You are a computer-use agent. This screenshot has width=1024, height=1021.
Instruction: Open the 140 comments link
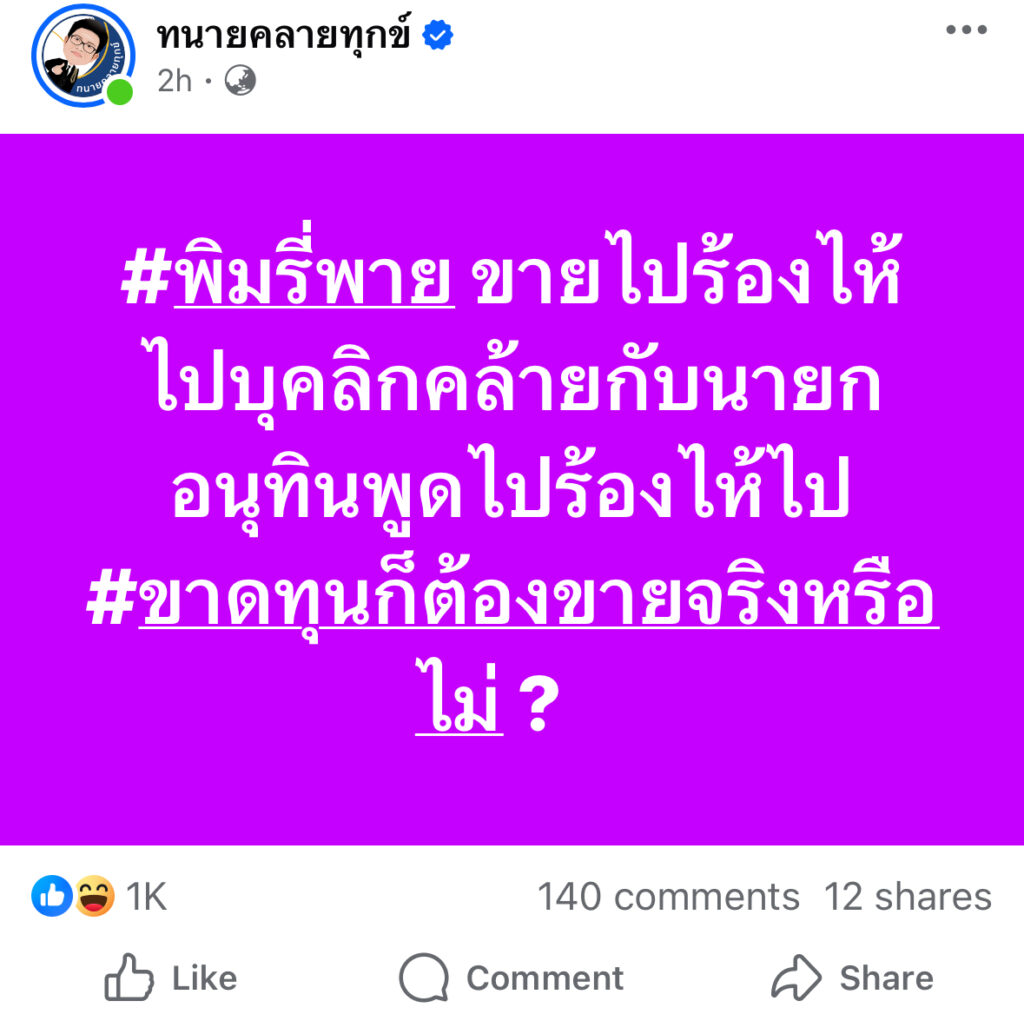click(668, 897)
